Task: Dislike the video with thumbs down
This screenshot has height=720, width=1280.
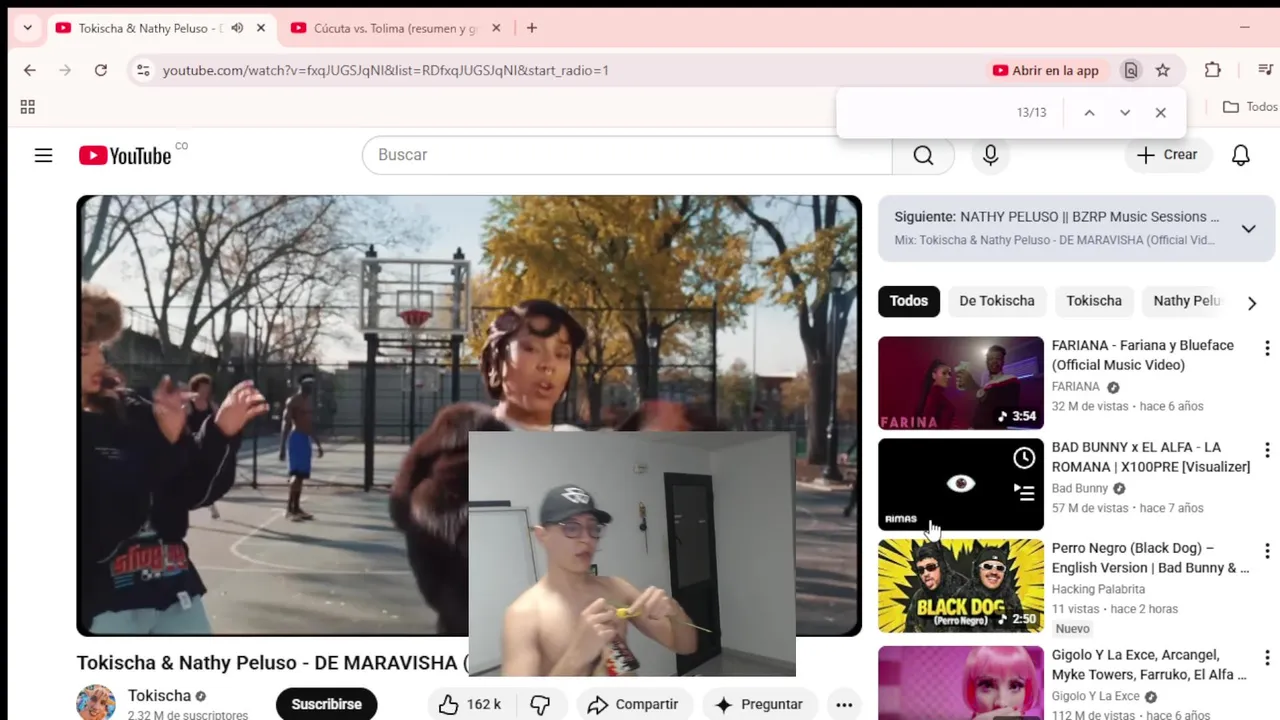Action: [540, 704]
